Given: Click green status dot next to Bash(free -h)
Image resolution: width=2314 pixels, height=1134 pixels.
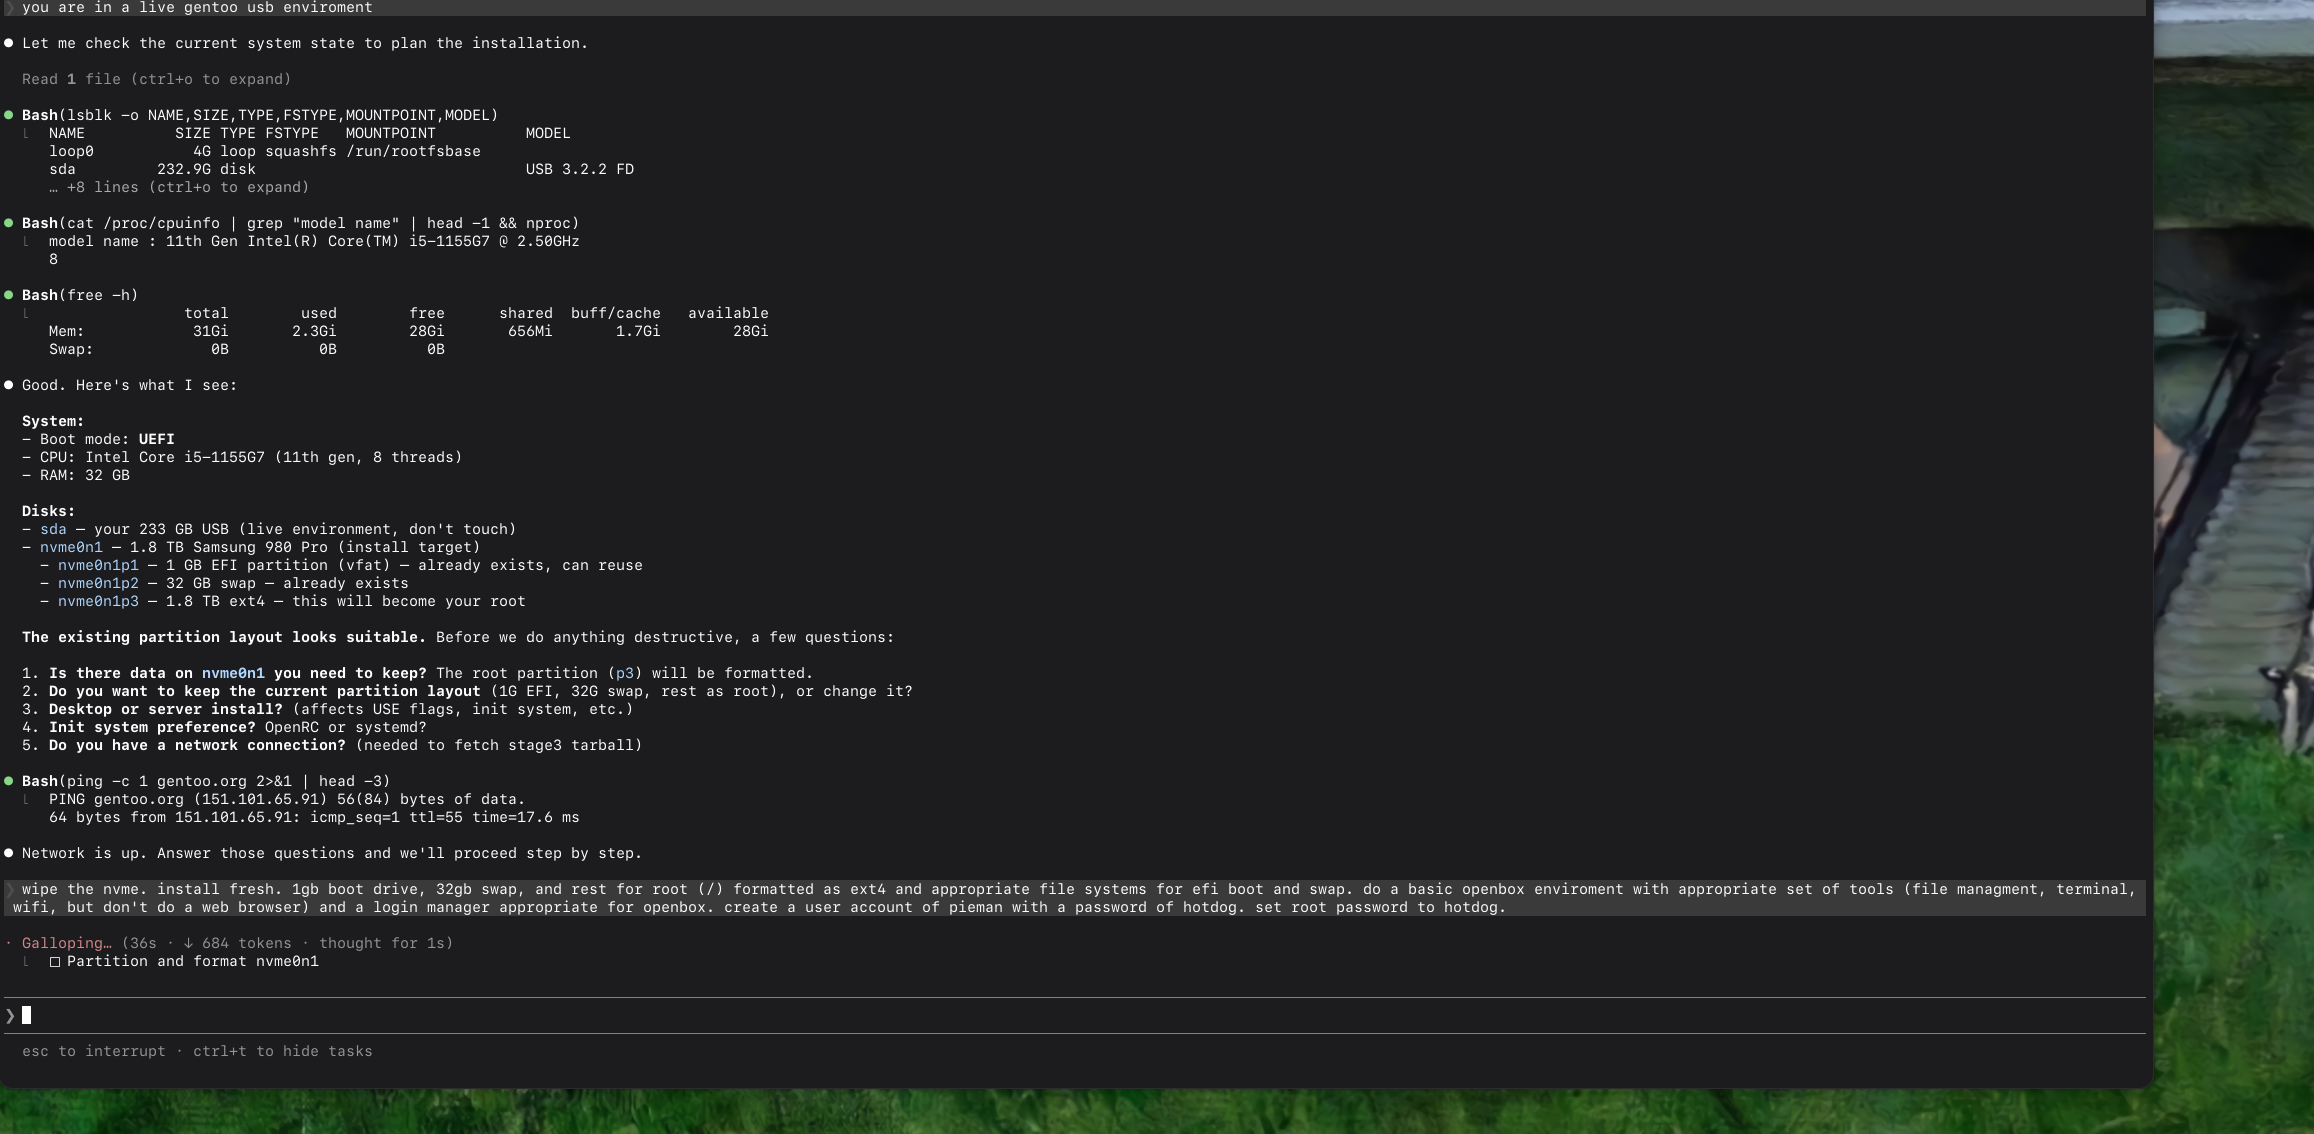Looking at the screenshot, I should click(x=9, y=295).
